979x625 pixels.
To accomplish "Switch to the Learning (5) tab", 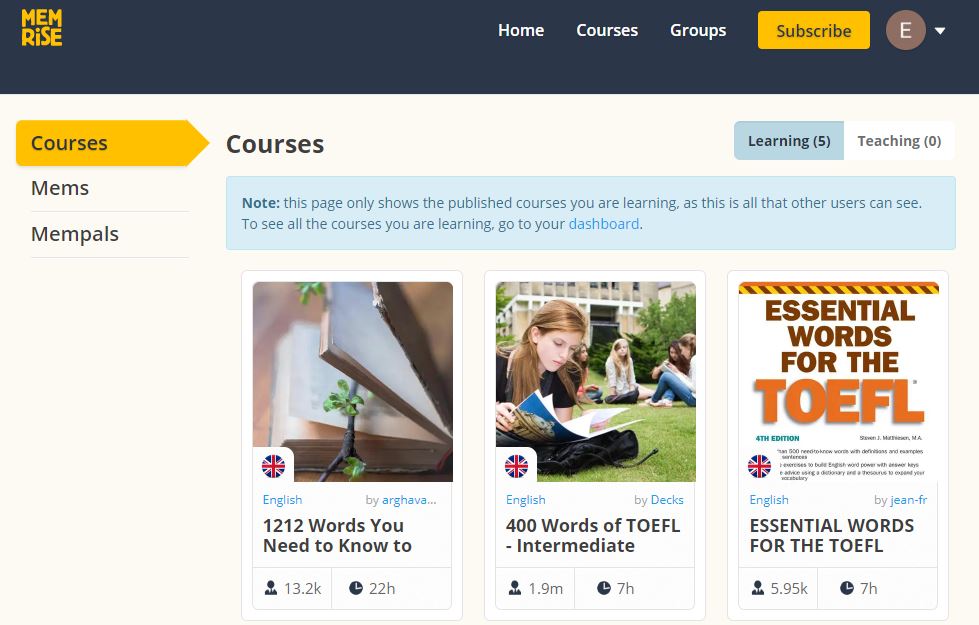I will pos(789,140).
